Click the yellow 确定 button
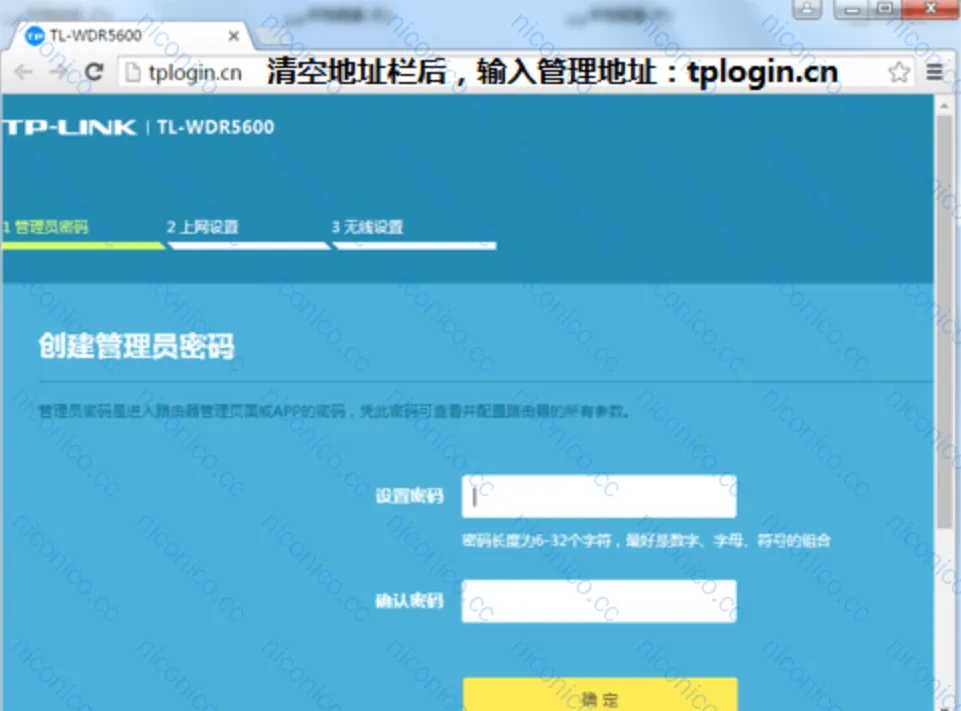The width and height of the screenshot is (961, 711). (x=600, y=695)
